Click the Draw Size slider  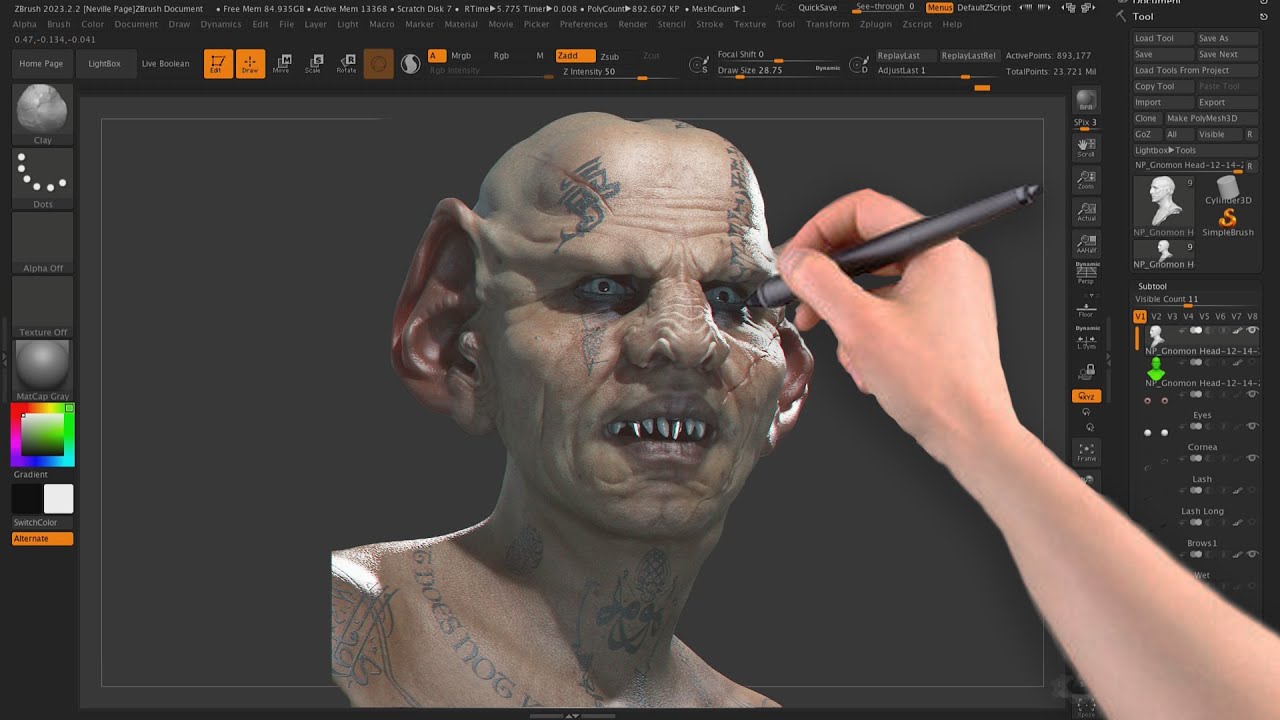tap(779, 71)
